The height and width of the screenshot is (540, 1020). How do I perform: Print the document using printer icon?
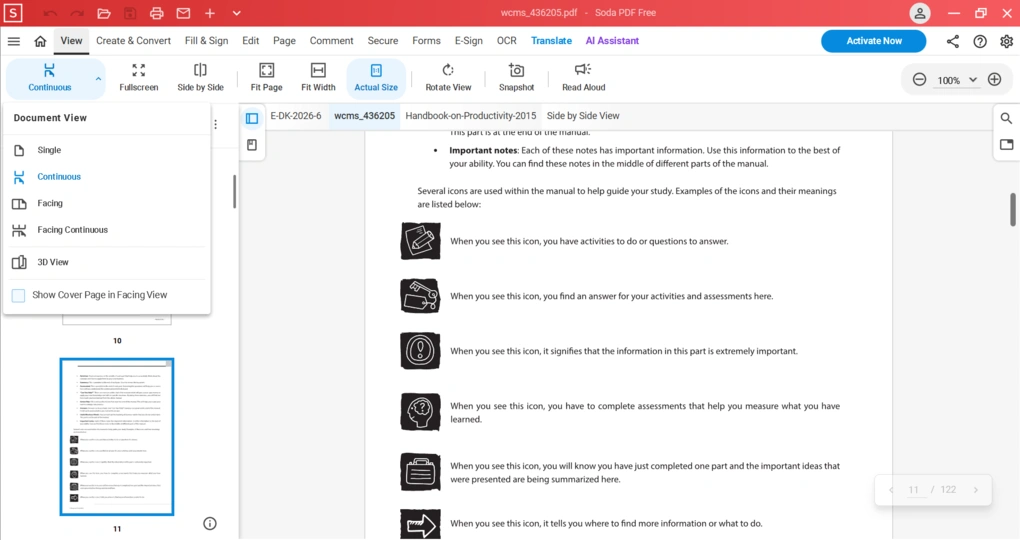pyautogui.click(x=157, y=13)
